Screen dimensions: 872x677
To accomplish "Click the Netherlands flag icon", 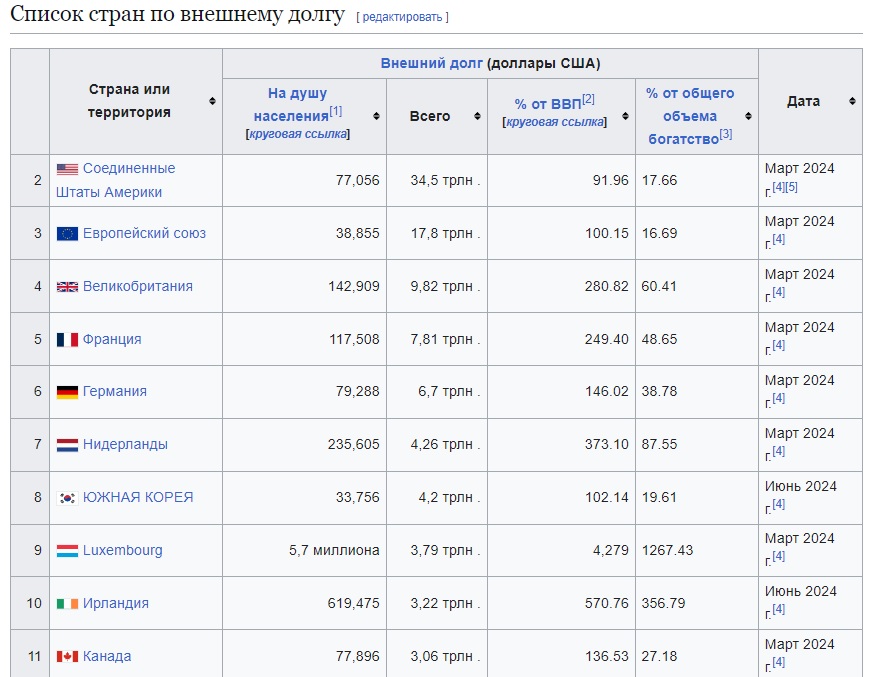I will (67, 445).
